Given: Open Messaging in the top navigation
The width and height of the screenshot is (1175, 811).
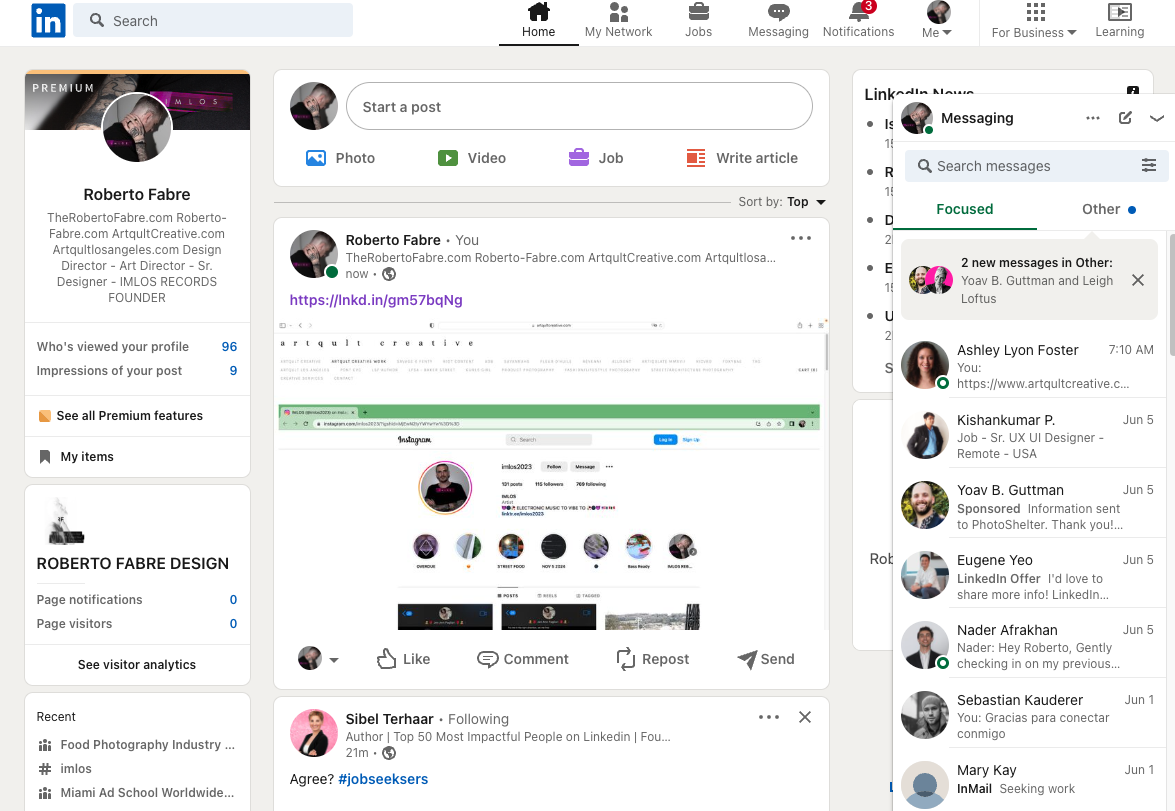Looking at the screenshot, I should [x=778, y=21].
